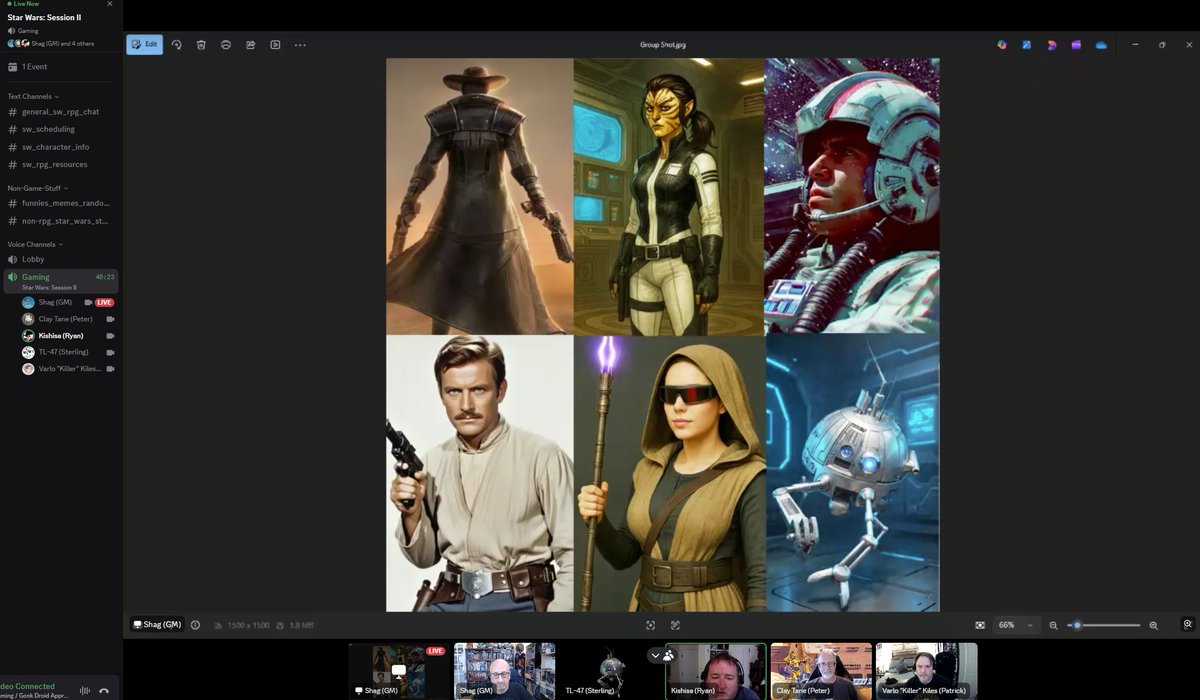
Task: Collapse the Text Channels category
Action: [33, 96]
